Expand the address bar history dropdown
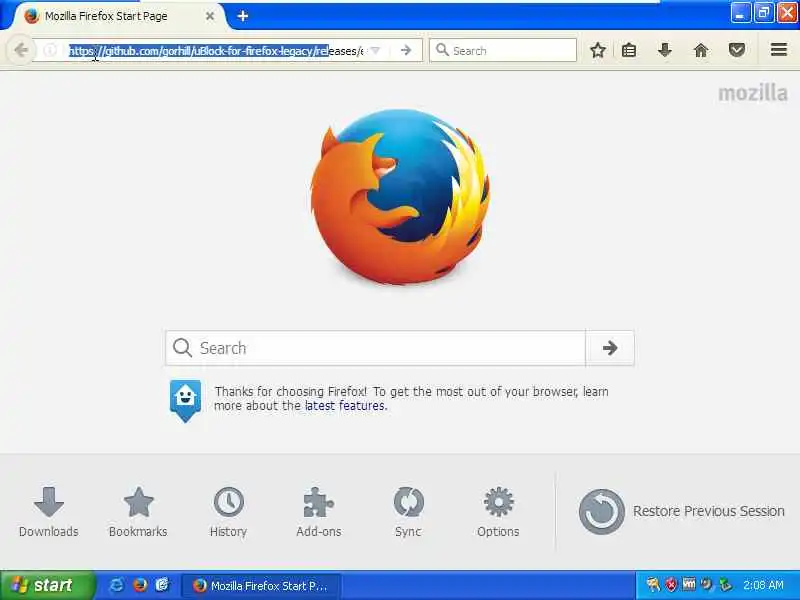The image size is (800, 600). 376,51
